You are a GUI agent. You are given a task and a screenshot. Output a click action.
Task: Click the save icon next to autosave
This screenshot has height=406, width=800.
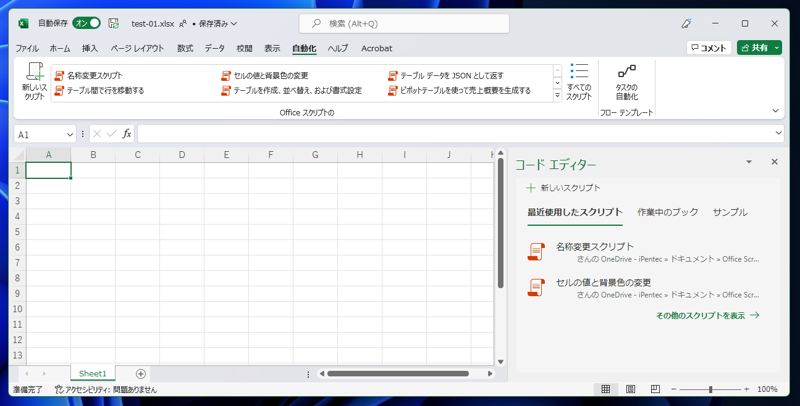pos(113,23)
